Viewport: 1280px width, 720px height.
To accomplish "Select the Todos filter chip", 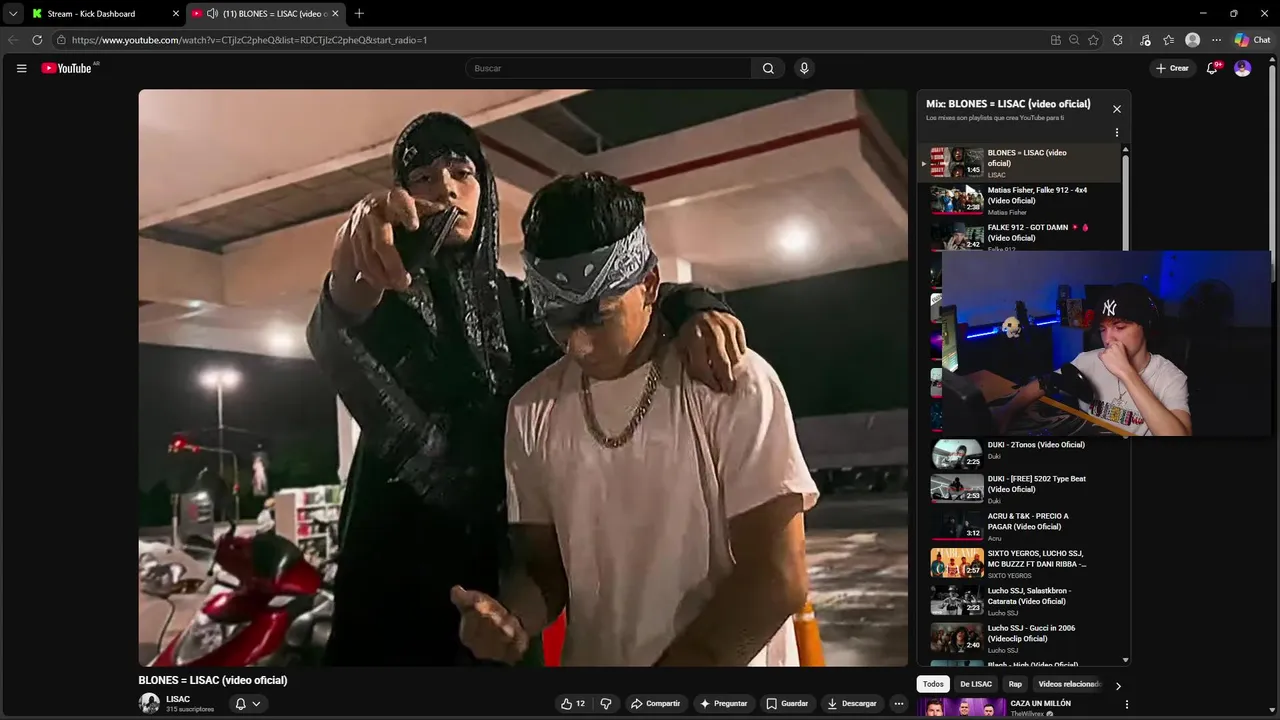I will [x=933, y=684].
